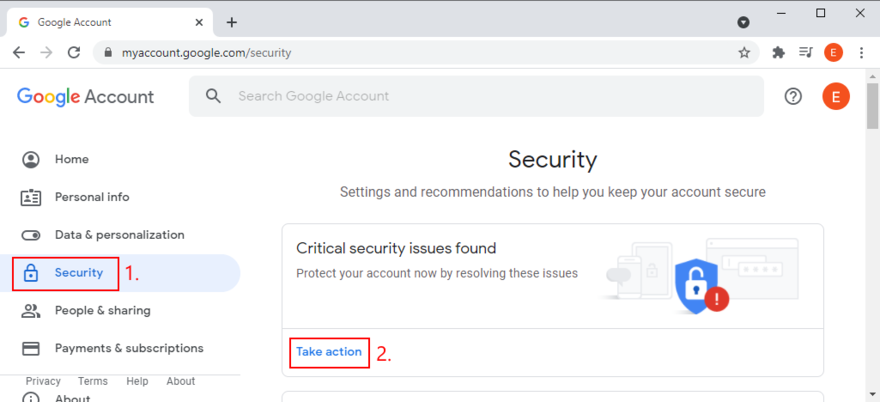Go to Personal info
The height and width of the screenshot is (402, 880).
92,197
